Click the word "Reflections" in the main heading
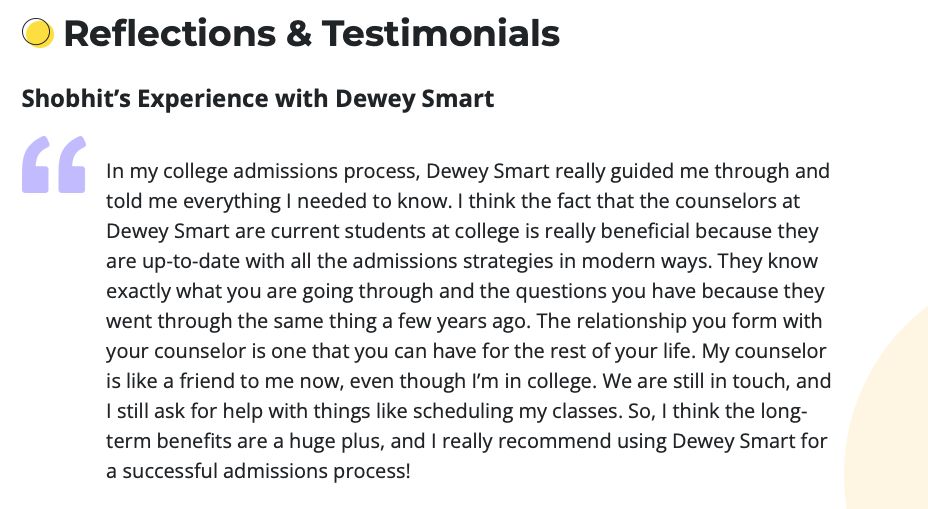Image resolution: width=928 pixels, height=509 pixels. [168, 34]
